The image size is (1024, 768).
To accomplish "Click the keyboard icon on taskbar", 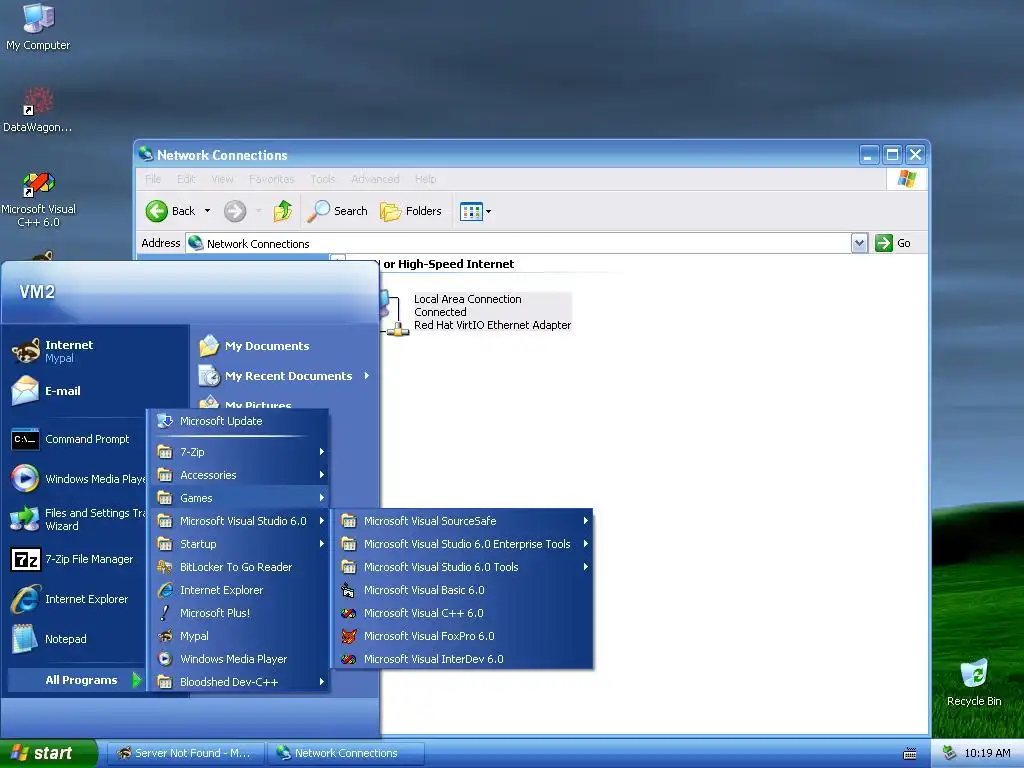I will (910, 754).
